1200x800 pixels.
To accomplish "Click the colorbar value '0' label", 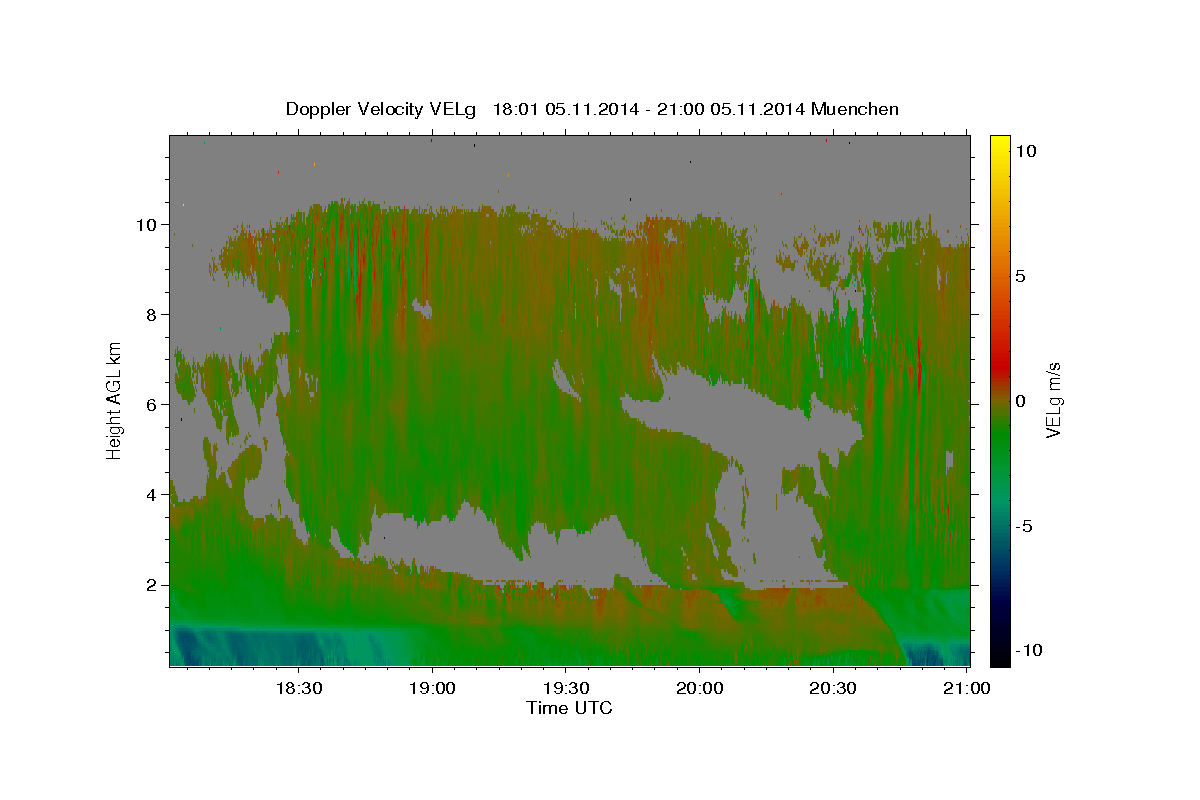I will pyautogui.click(x=1021, y=400).
